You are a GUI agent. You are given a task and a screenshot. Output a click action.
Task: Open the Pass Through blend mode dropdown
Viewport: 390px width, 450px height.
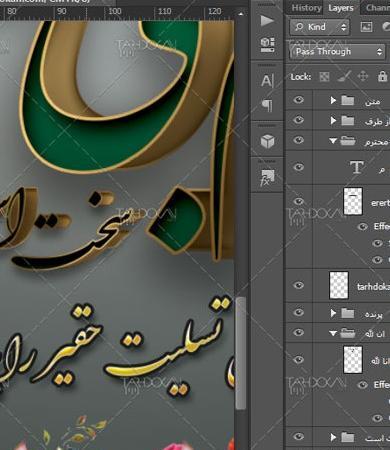point(337,52)
